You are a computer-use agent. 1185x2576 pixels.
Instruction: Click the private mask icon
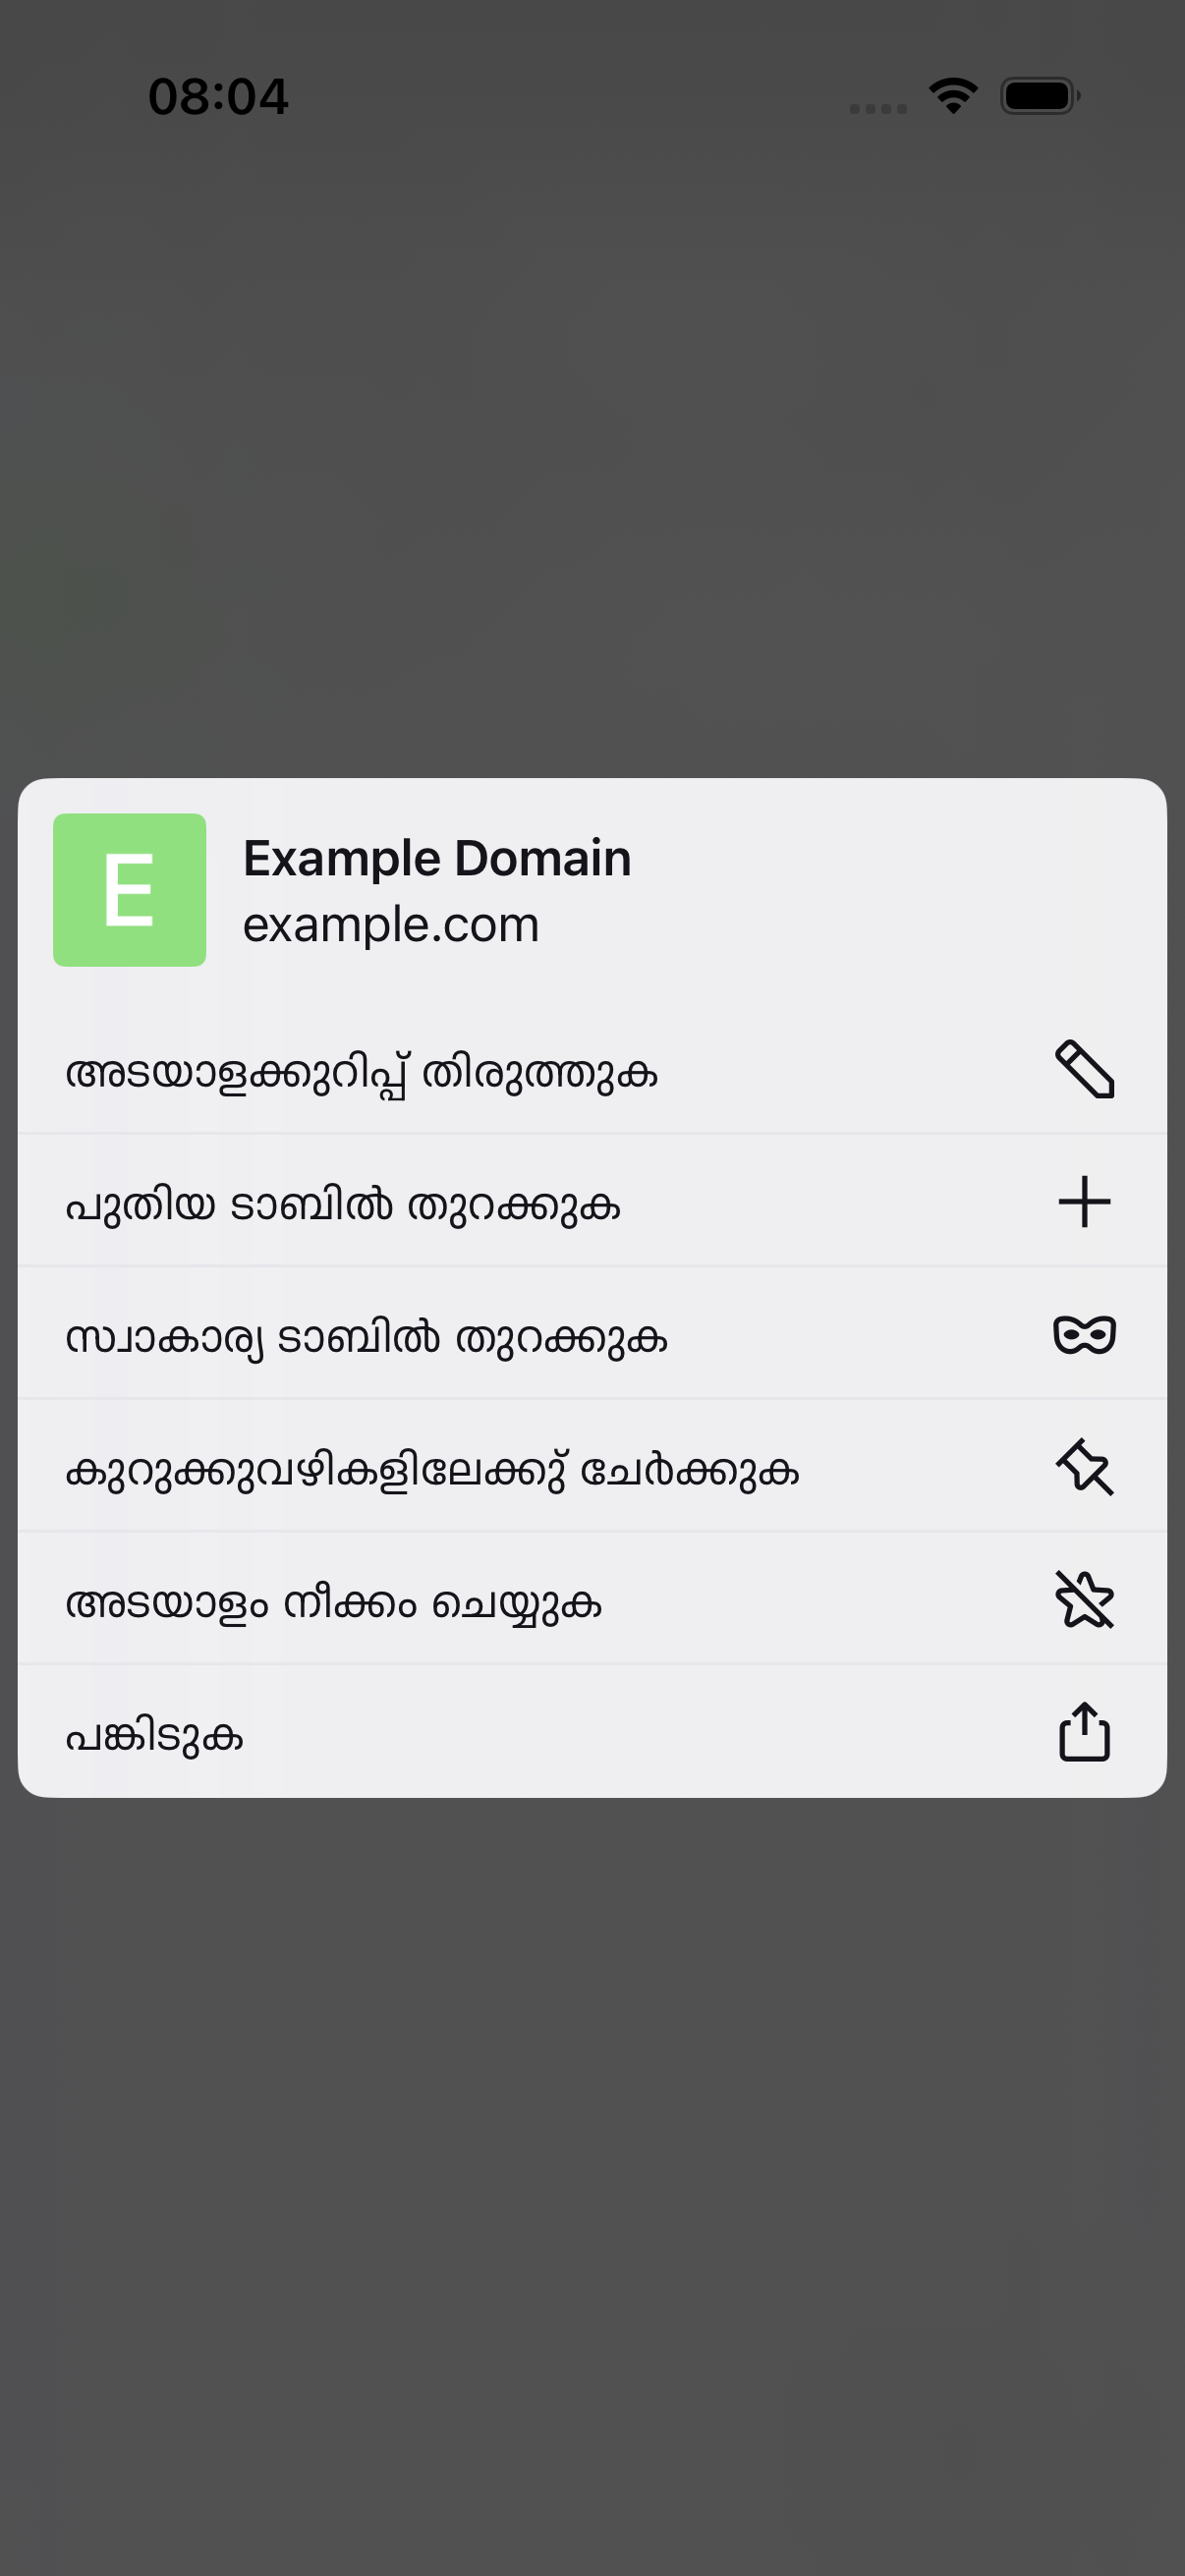1084,1334
